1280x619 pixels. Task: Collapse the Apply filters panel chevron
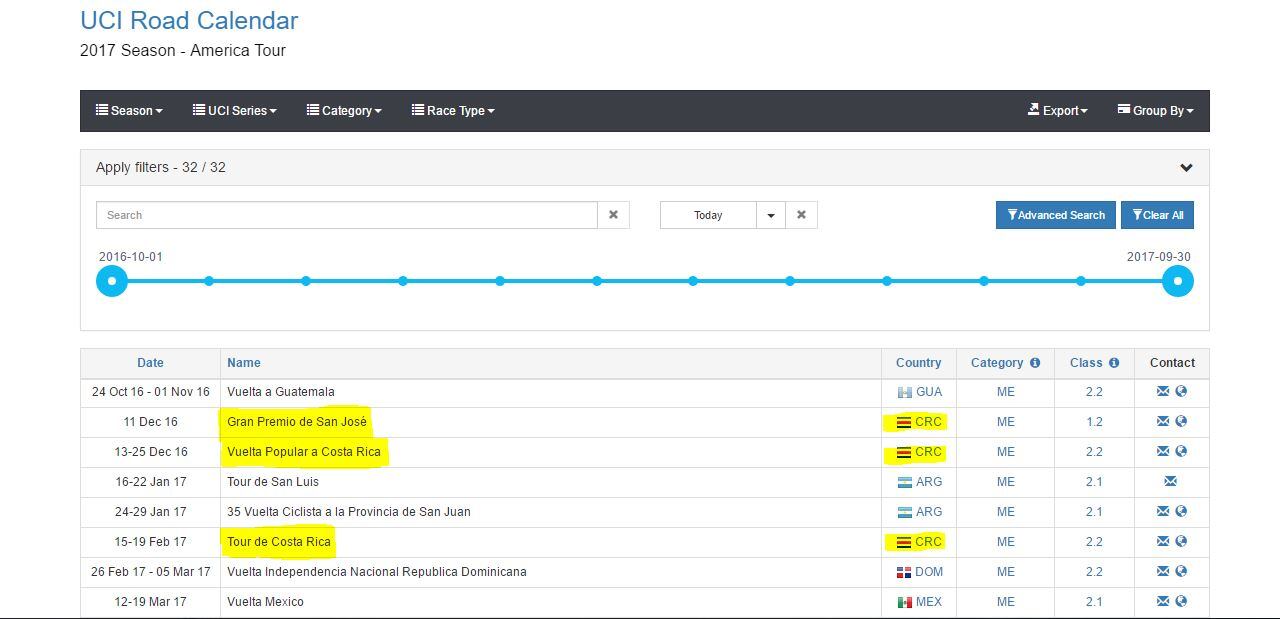(1186, 168)
